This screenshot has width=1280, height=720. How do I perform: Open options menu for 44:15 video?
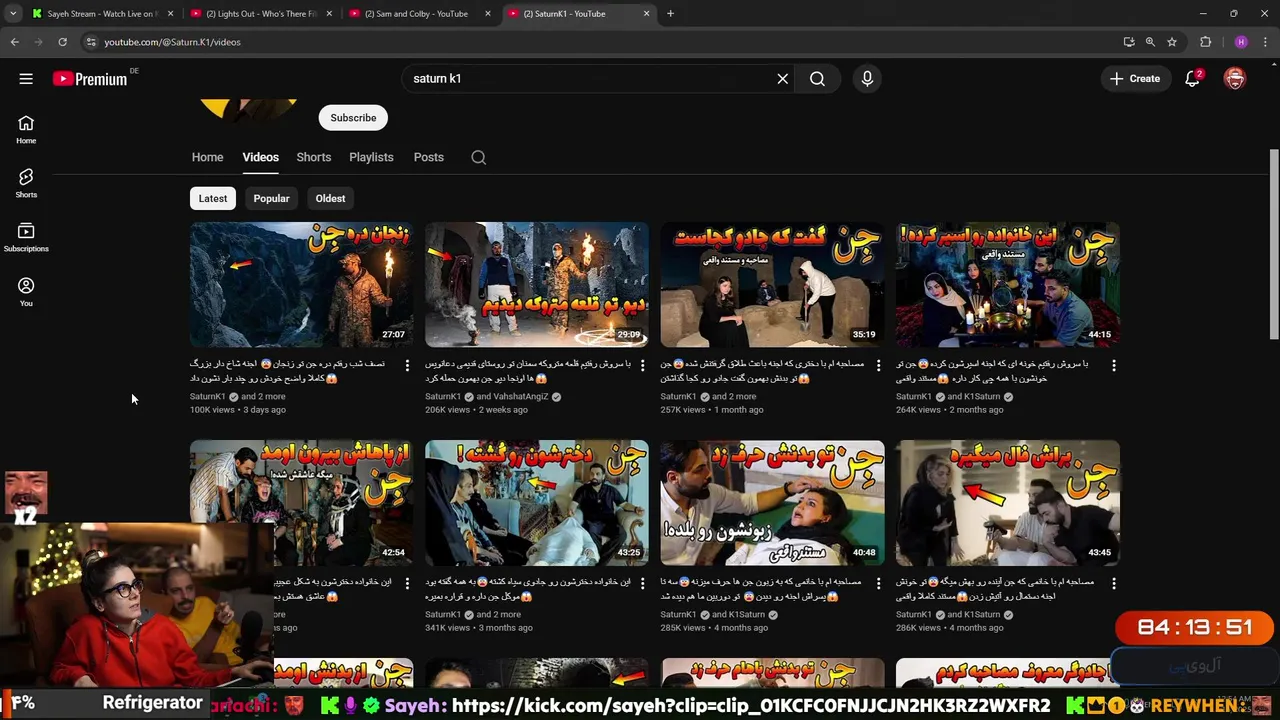pos(1114,366)
